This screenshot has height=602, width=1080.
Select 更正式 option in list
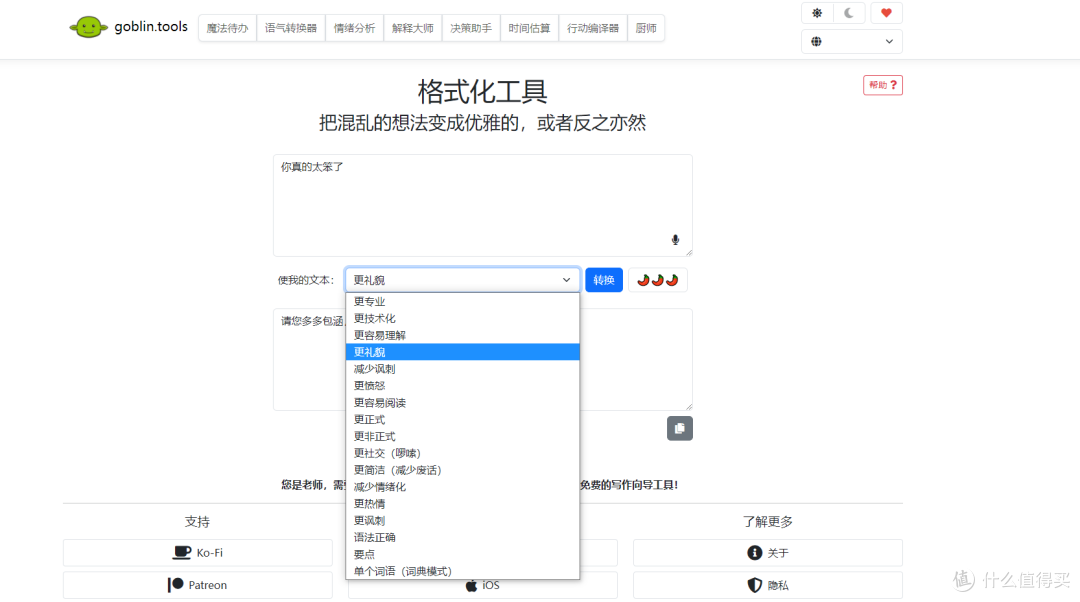[462, 419]
